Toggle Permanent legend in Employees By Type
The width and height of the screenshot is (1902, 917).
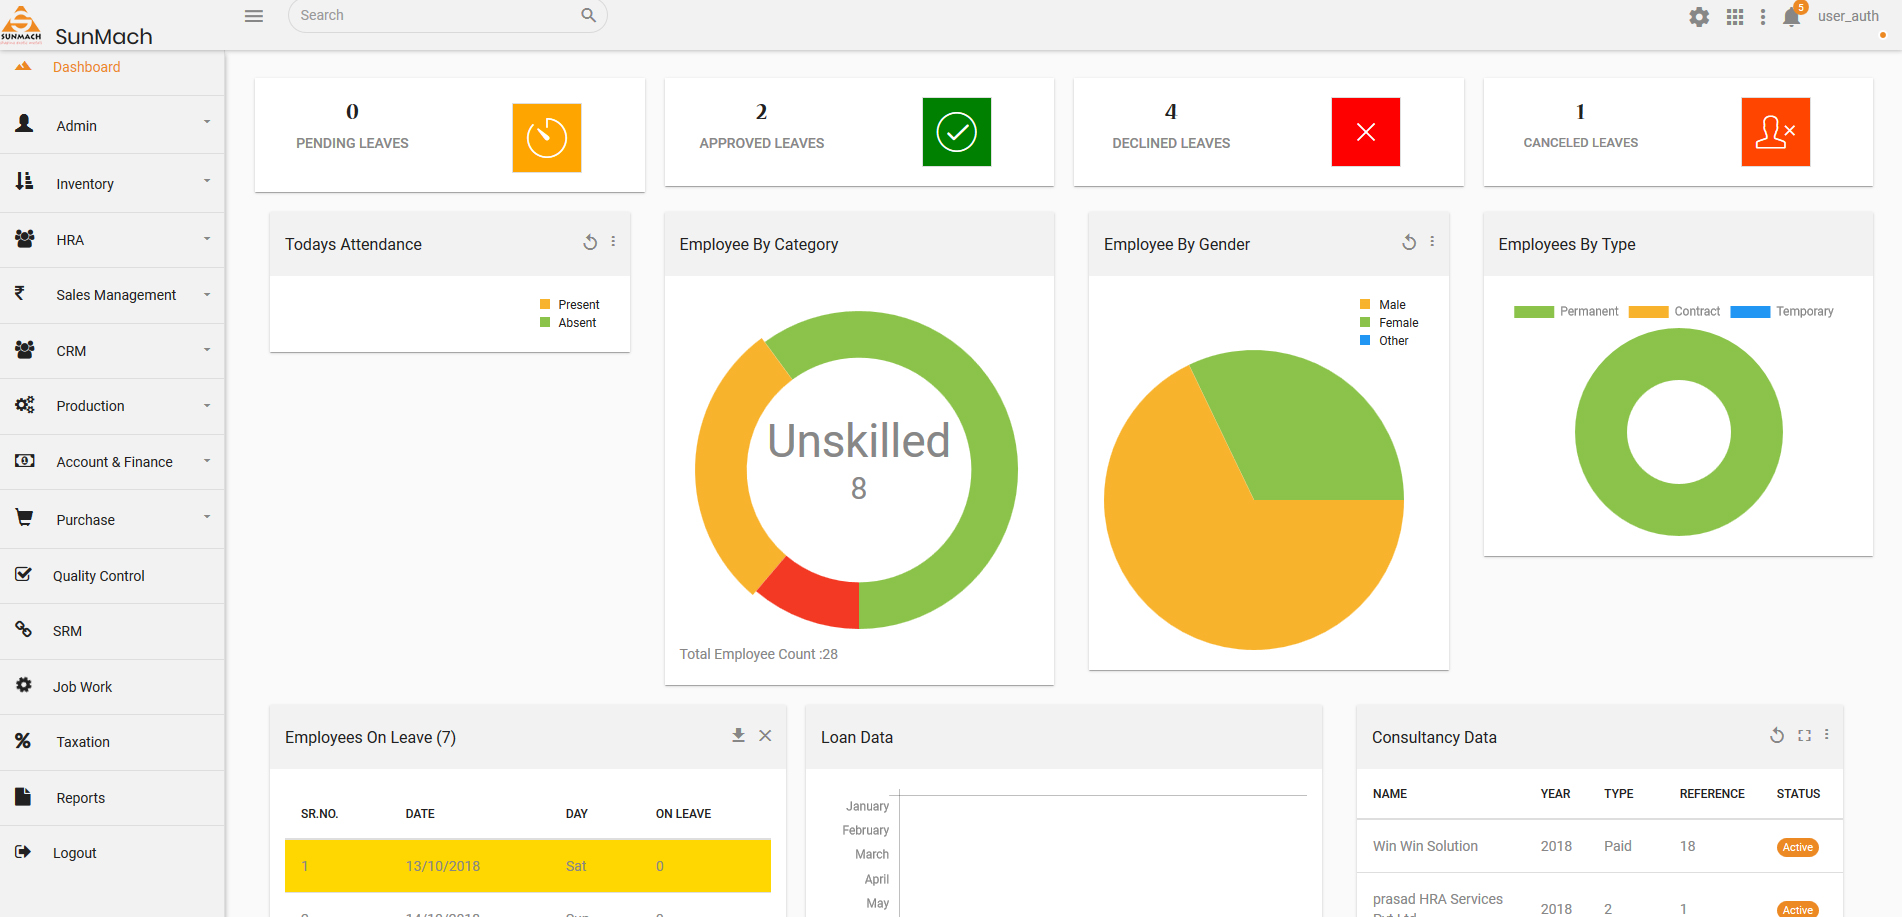point(1566,312)
